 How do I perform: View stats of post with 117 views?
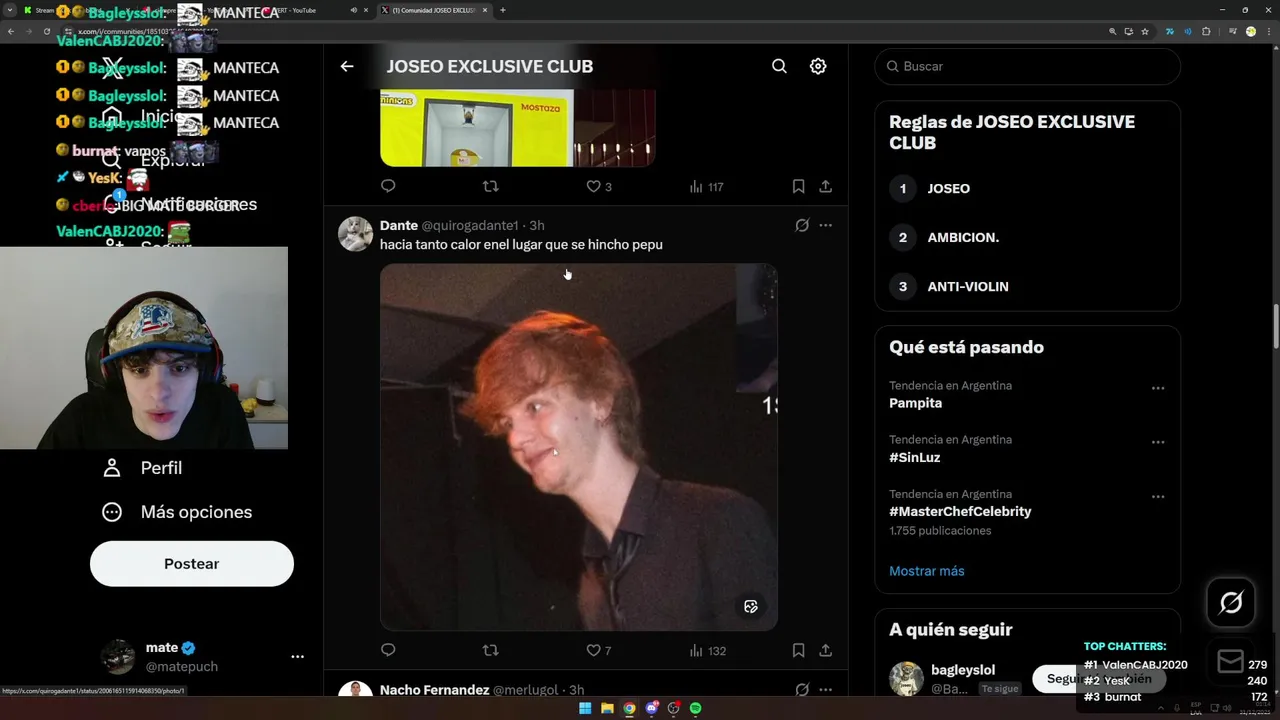(x=706, y=186)
